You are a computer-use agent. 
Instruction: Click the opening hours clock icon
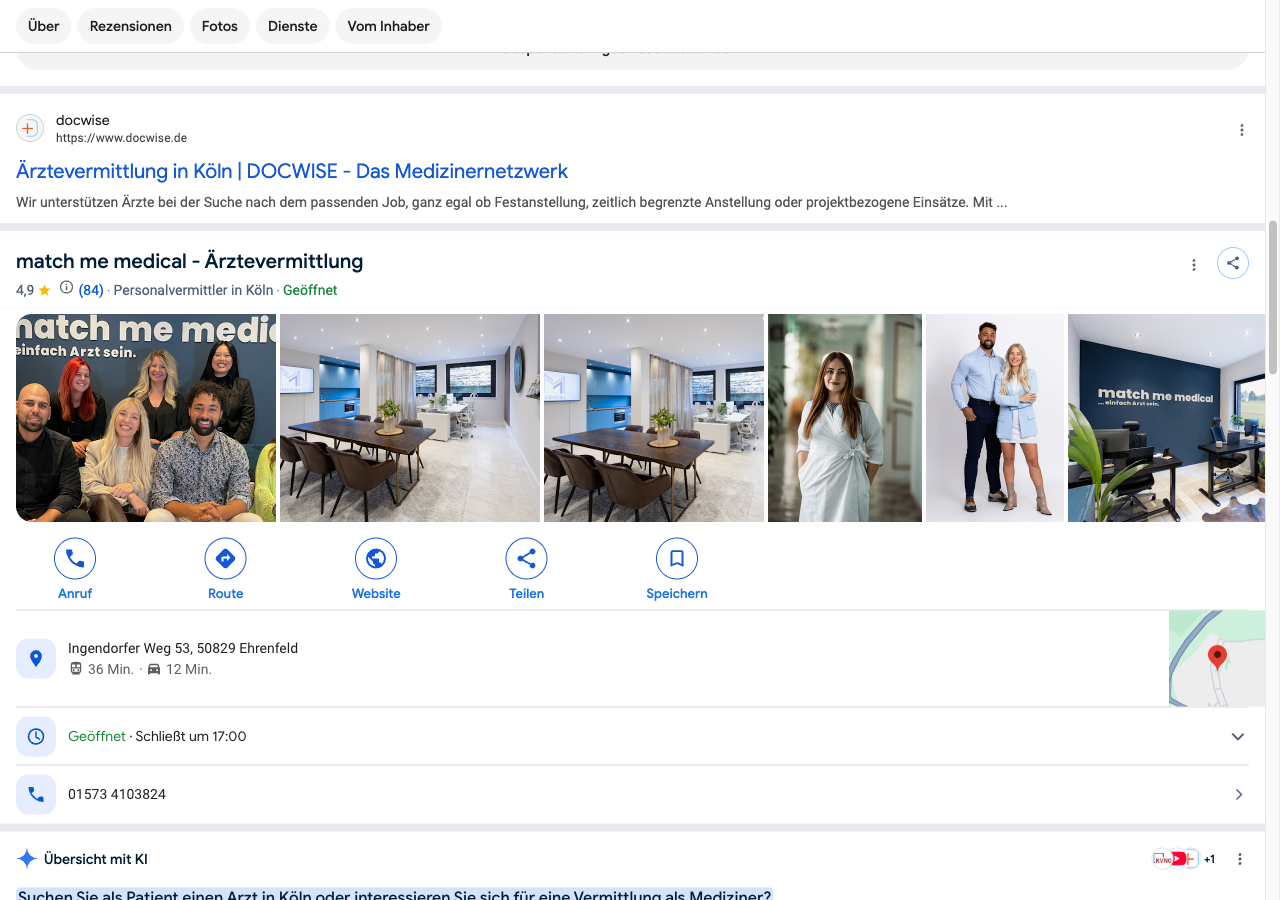pos(36,736)
